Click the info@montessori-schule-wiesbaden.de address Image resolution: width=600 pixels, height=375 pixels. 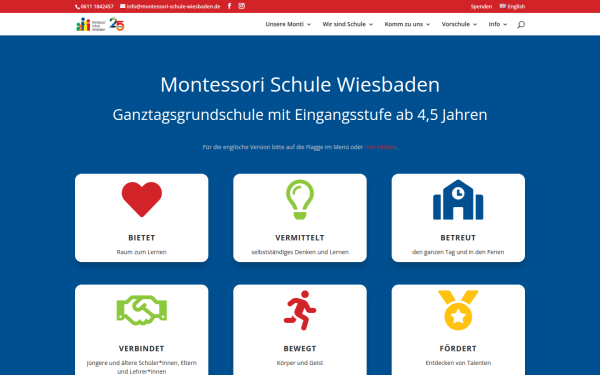(173, 7)
